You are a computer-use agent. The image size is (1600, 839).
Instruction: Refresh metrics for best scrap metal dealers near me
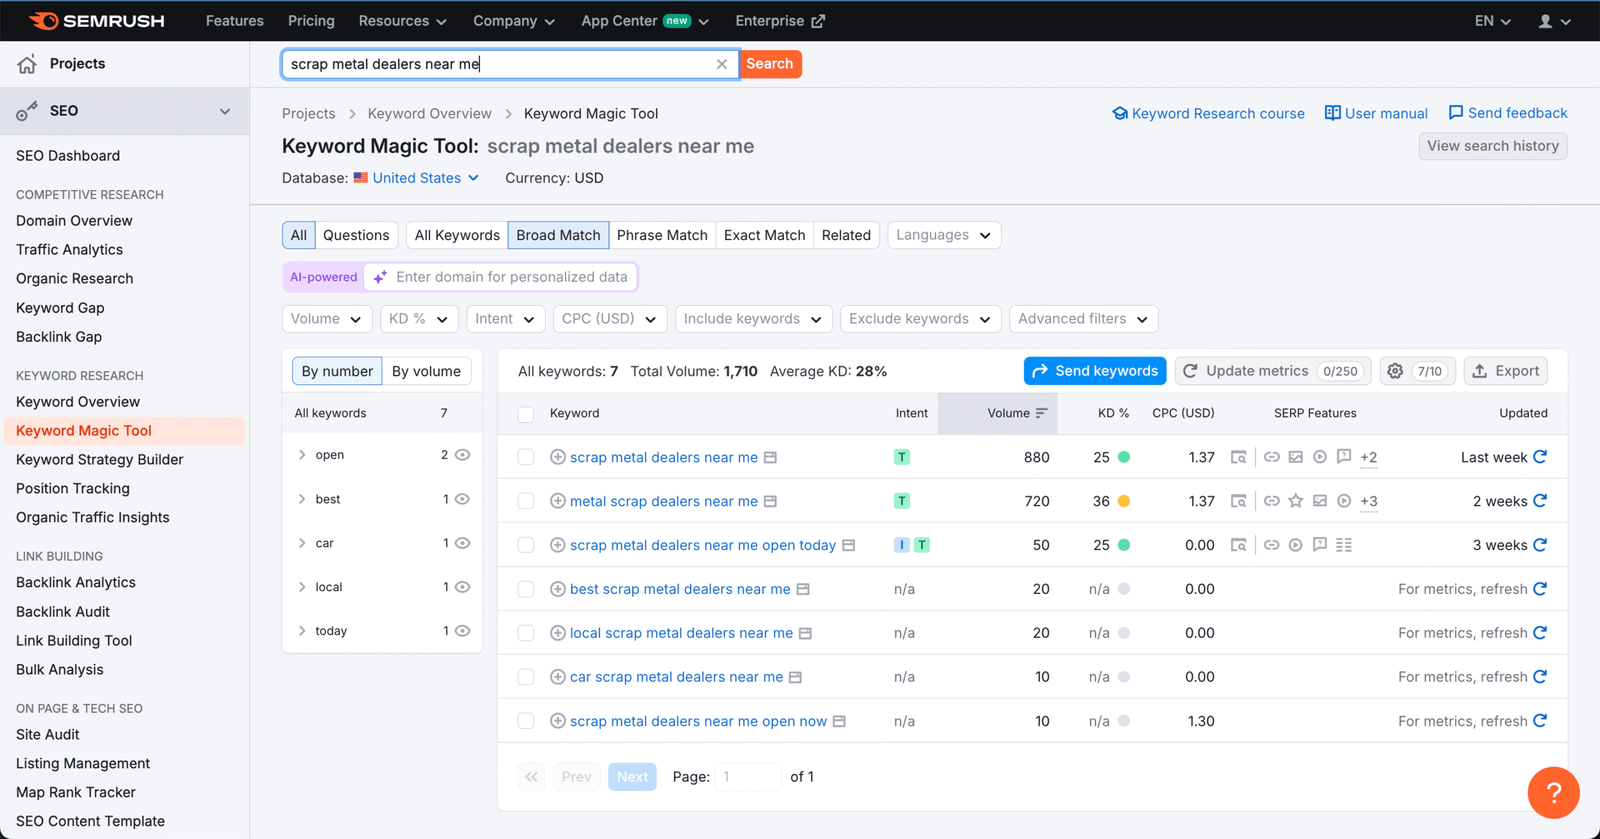click(x=1540, y=589)
